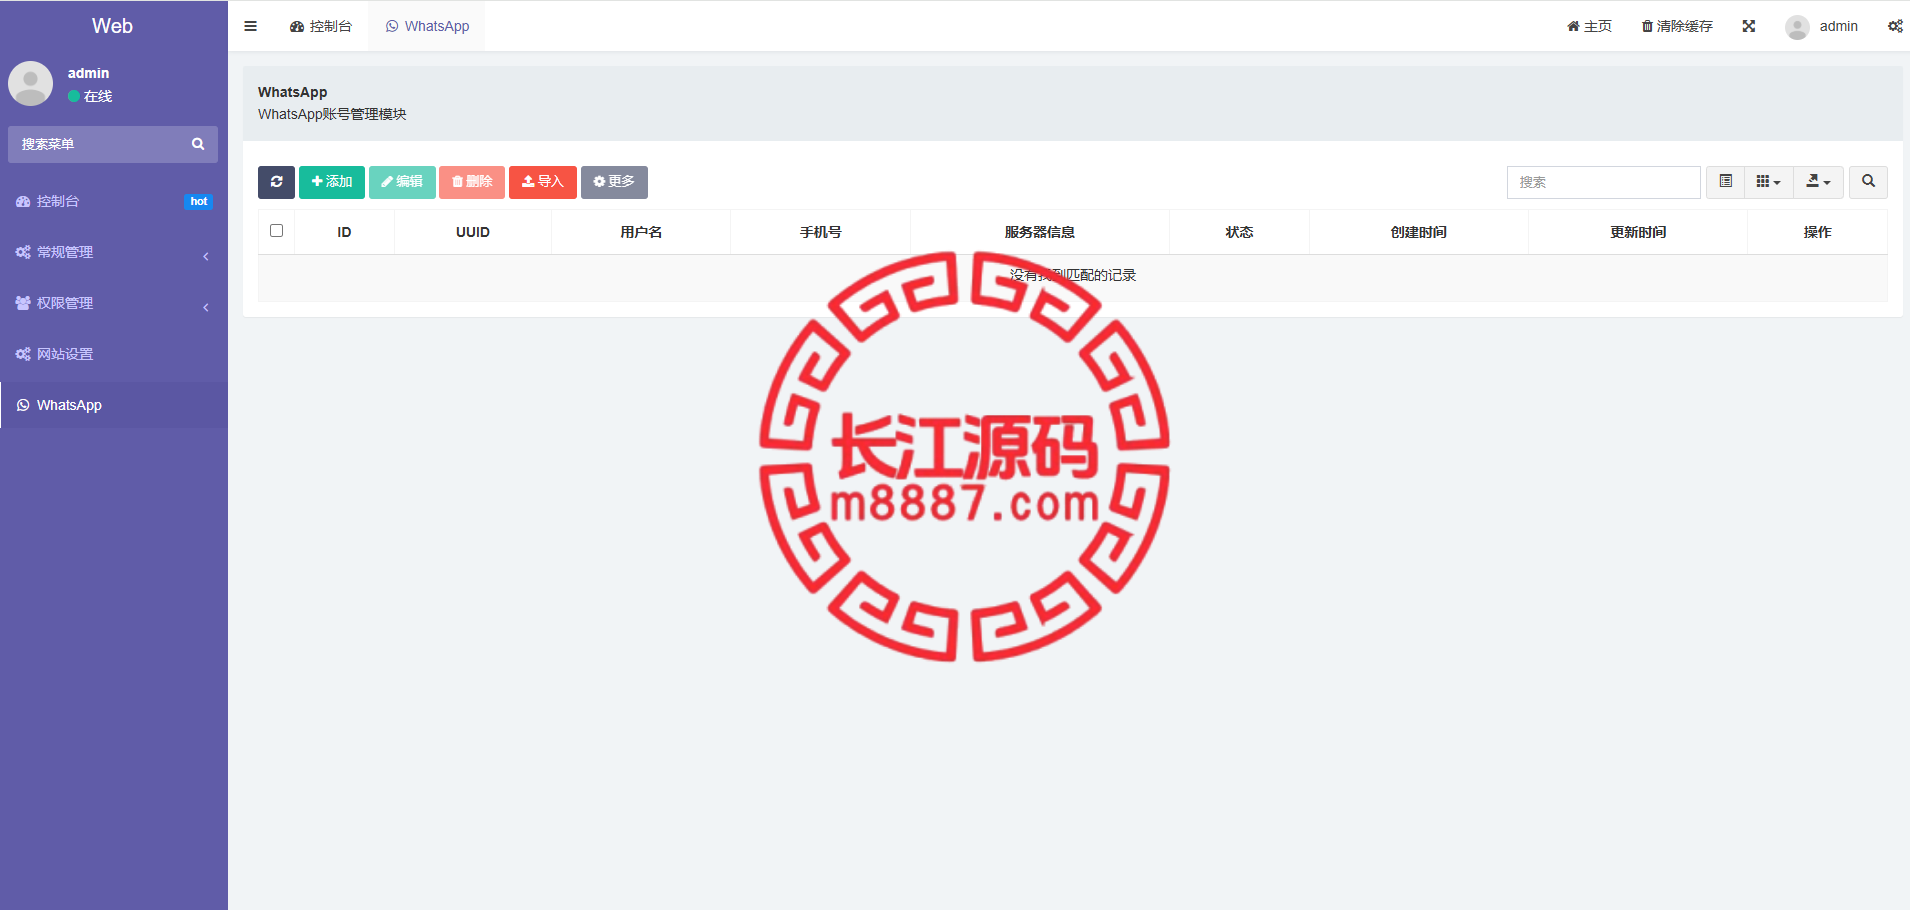Click 清除缓存 clear cache
Image resolution: width=1910 pixels, height=910 pixels.
[x=1677, y=26]
